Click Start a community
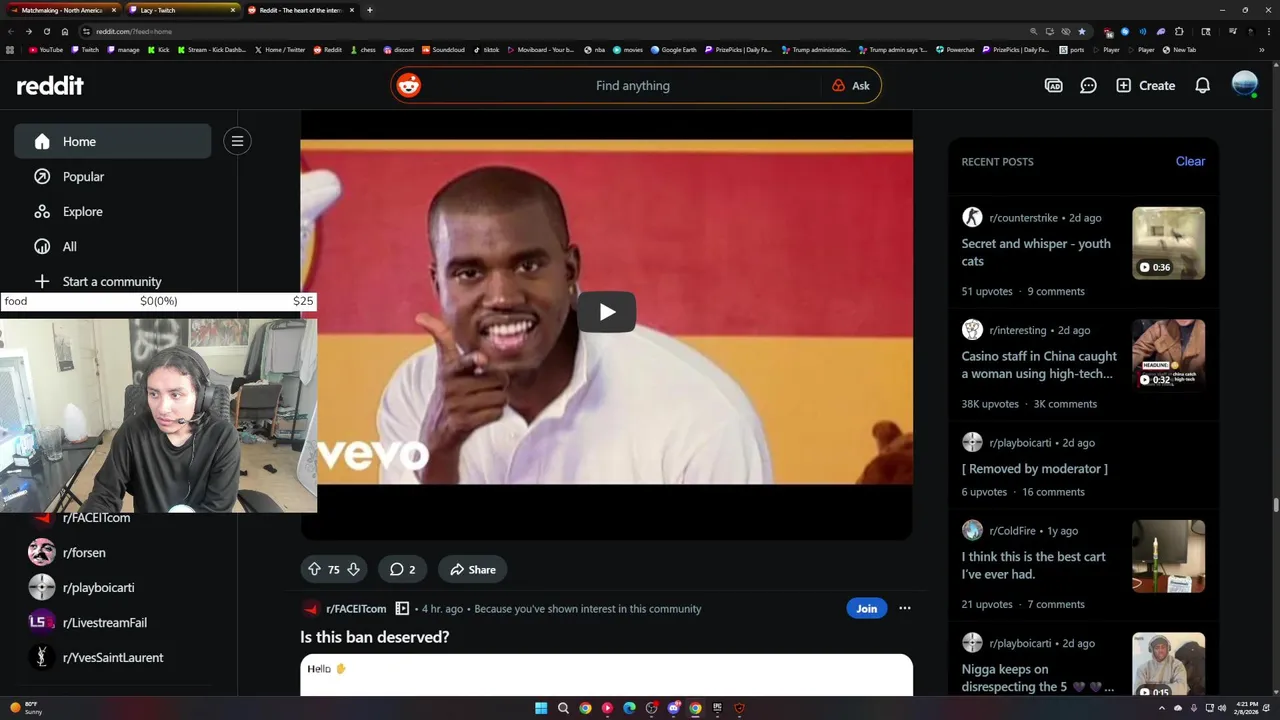 click(x=112, y=281)
